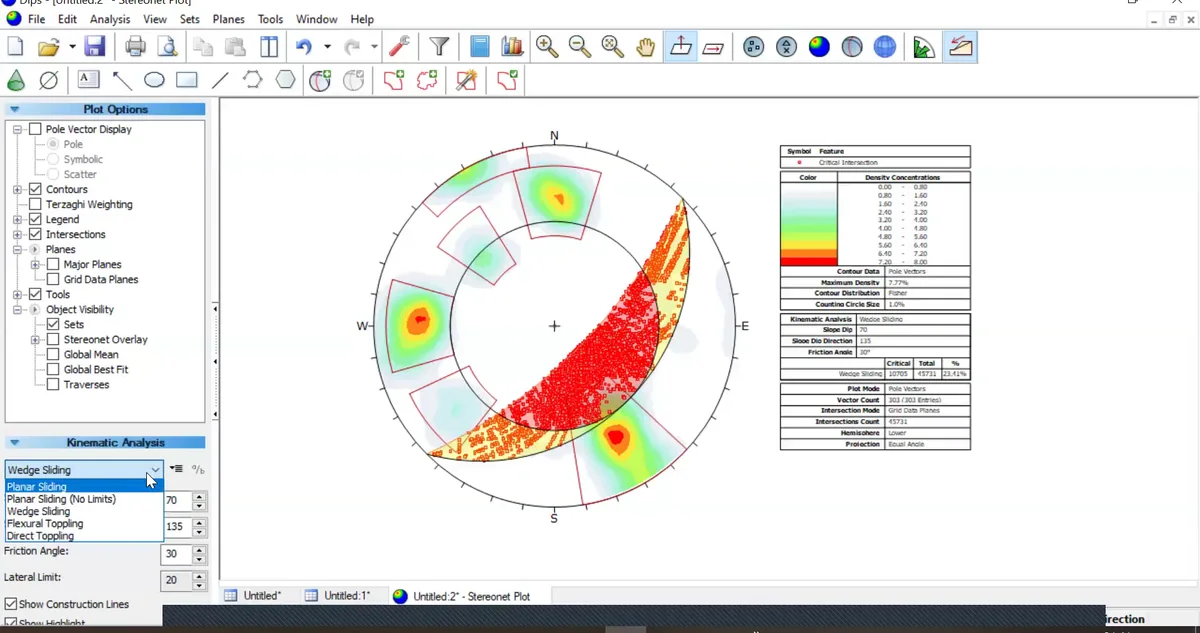
Task: Open a file using the folder icon
Action: tap(48, 46)
